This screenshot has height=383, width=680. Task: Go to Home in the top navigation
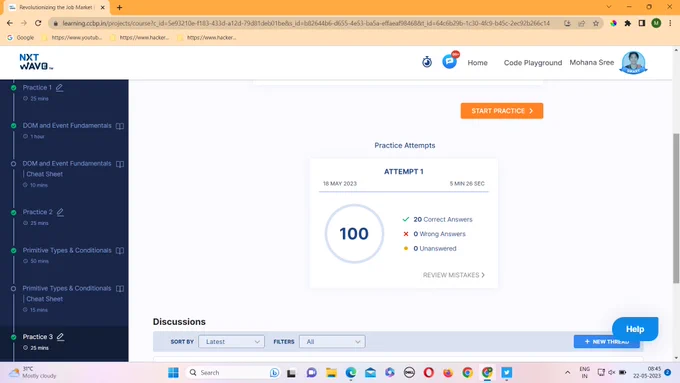[477, 63]
